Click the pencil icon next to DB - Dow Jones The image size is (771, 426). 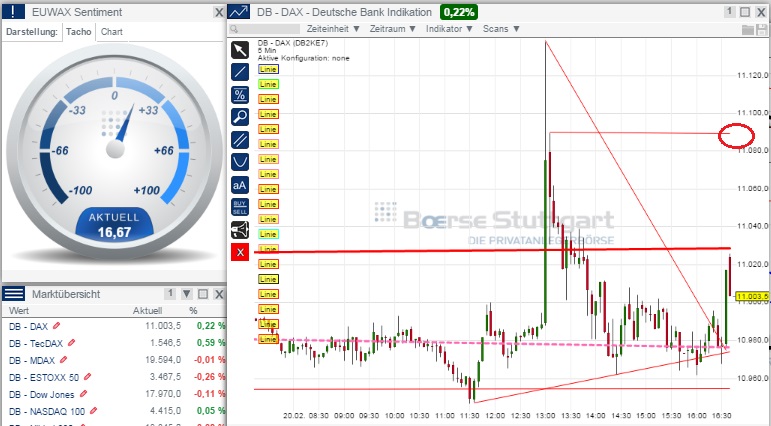tap(83, 394)
